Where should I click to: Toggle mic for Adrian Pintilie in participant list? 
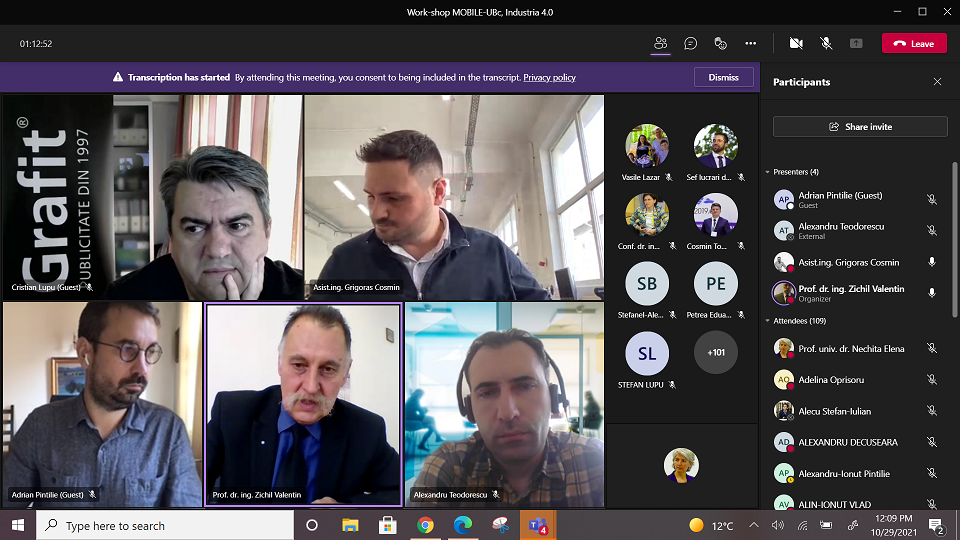[931, 200]
